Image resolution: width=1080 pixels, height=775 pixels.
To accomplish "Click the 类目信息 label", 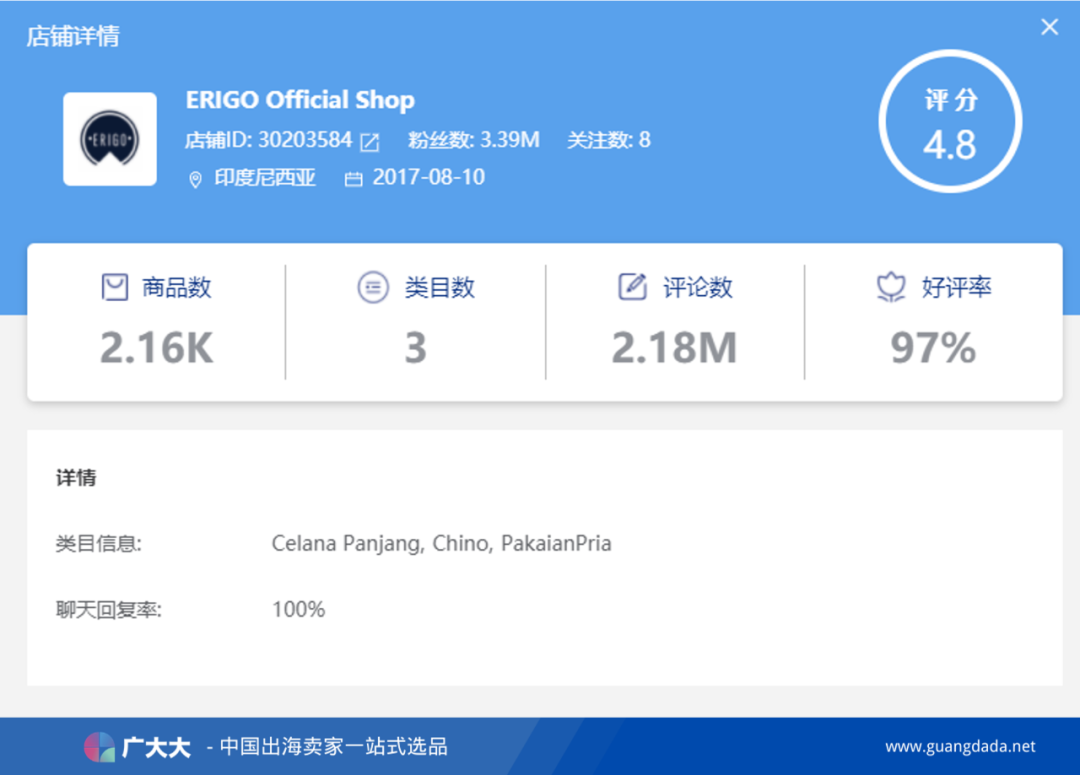I will pos(98,544).
